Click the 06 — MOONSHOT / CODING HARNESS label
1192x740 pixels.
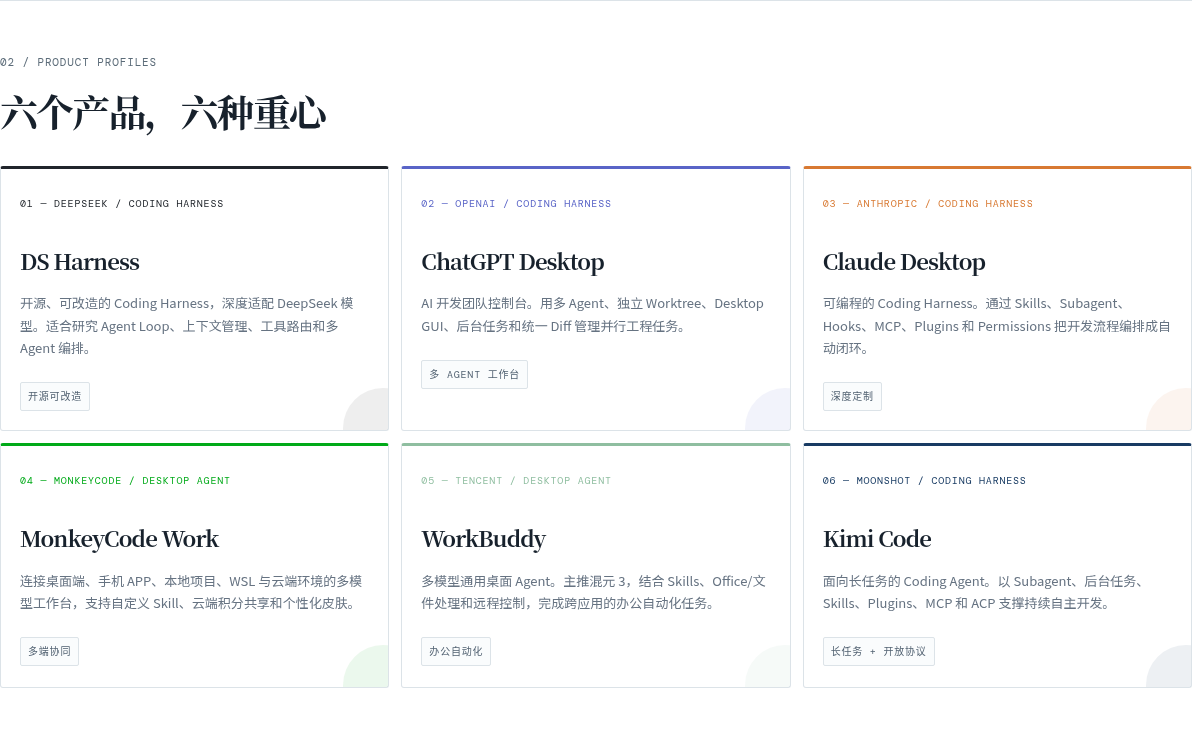pyautogui.click(x=924, y=481)
